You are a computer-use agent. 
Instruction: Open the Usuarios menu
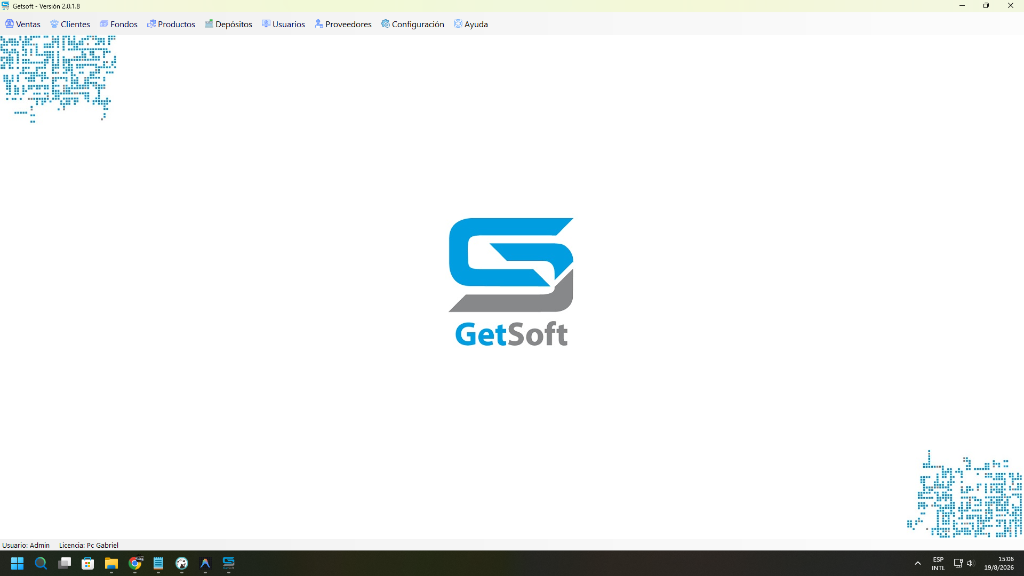coord(283,24)
